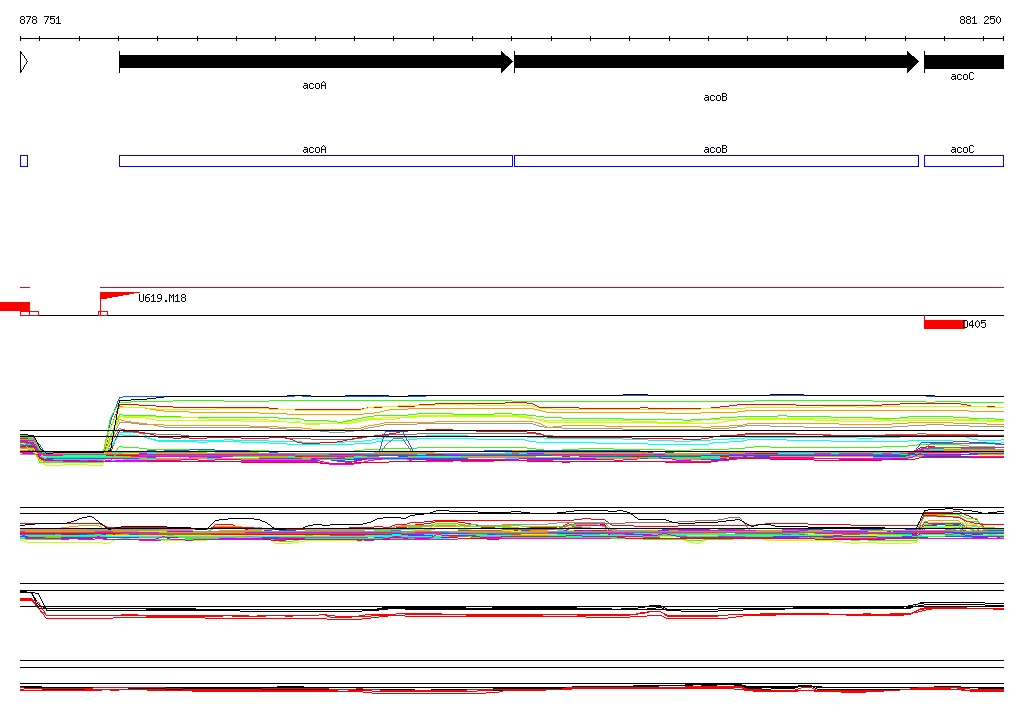Click the solid red block at left edge
Screen dimensions: 1024x714
click(x=15, y=306)
